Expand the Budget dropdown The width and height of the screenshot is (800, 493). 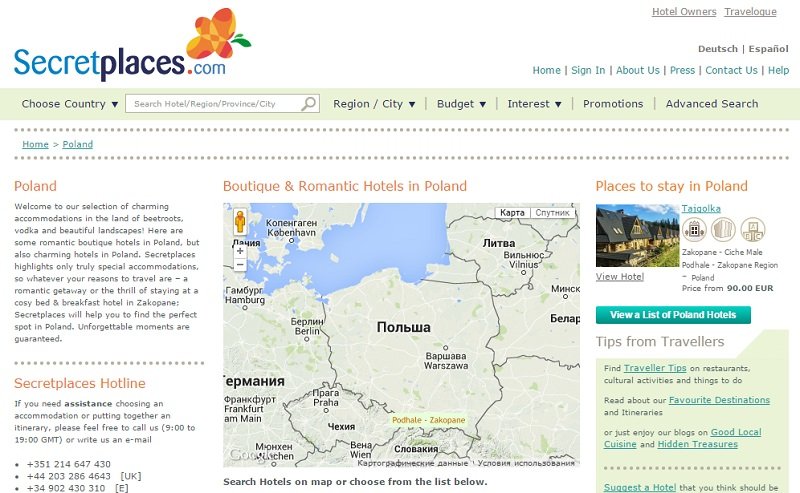[461, 104]
